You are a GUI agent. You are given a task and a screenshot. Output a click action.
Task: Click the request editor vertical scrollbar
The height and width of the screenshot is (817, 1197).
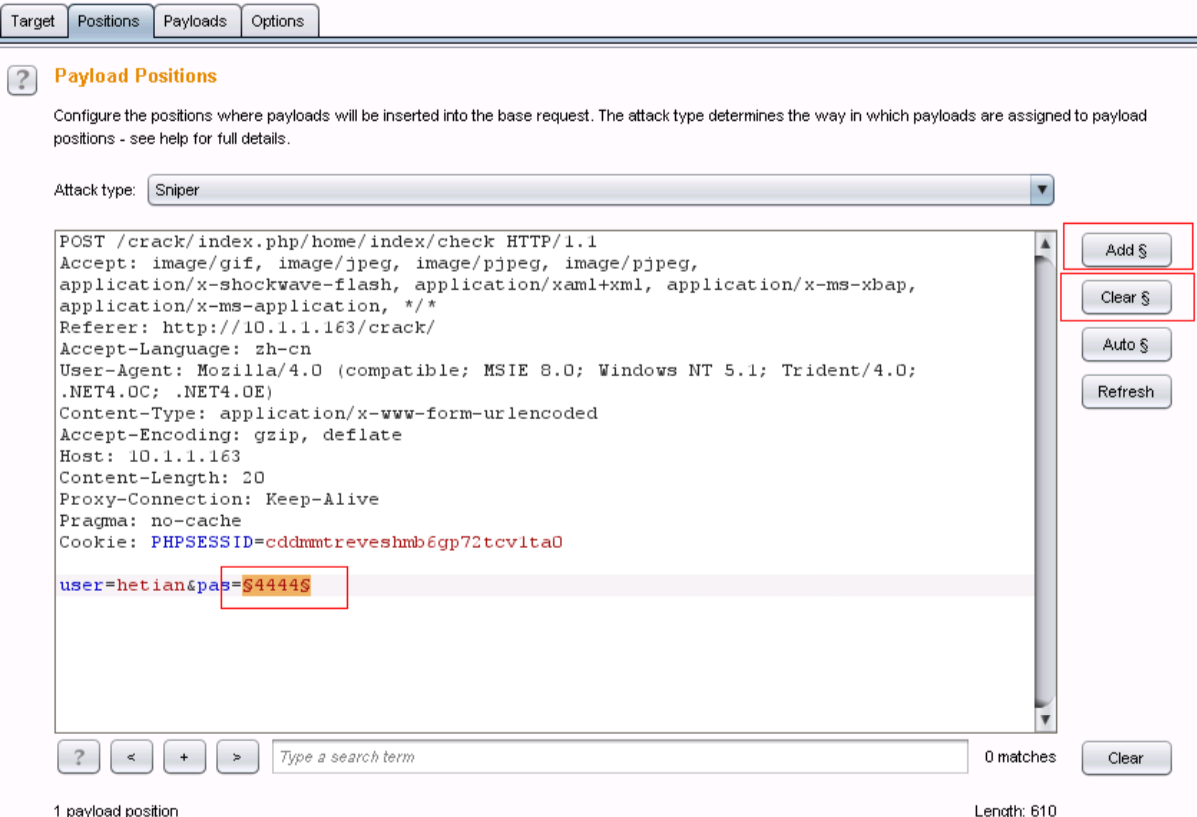(x=1044, y=482)
